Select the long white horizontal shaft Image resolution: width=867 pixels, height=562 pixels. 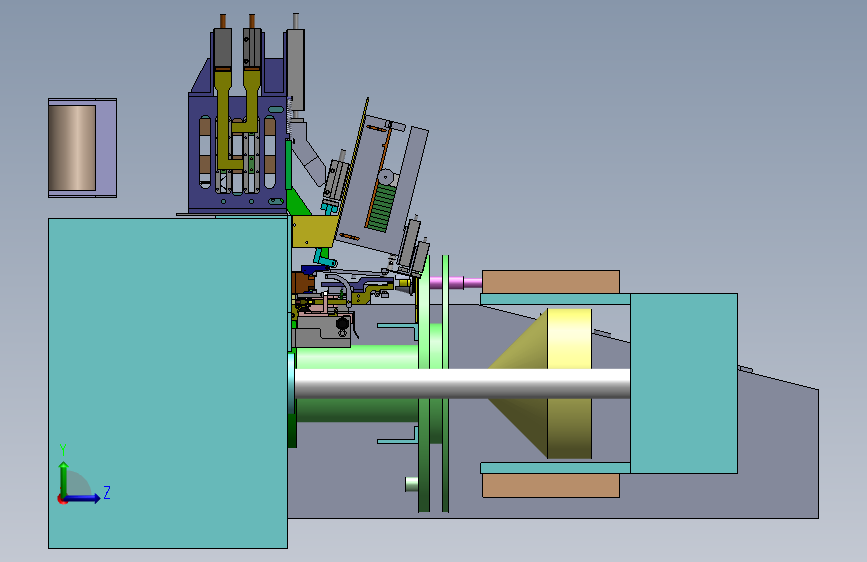(x=462, y=383)
